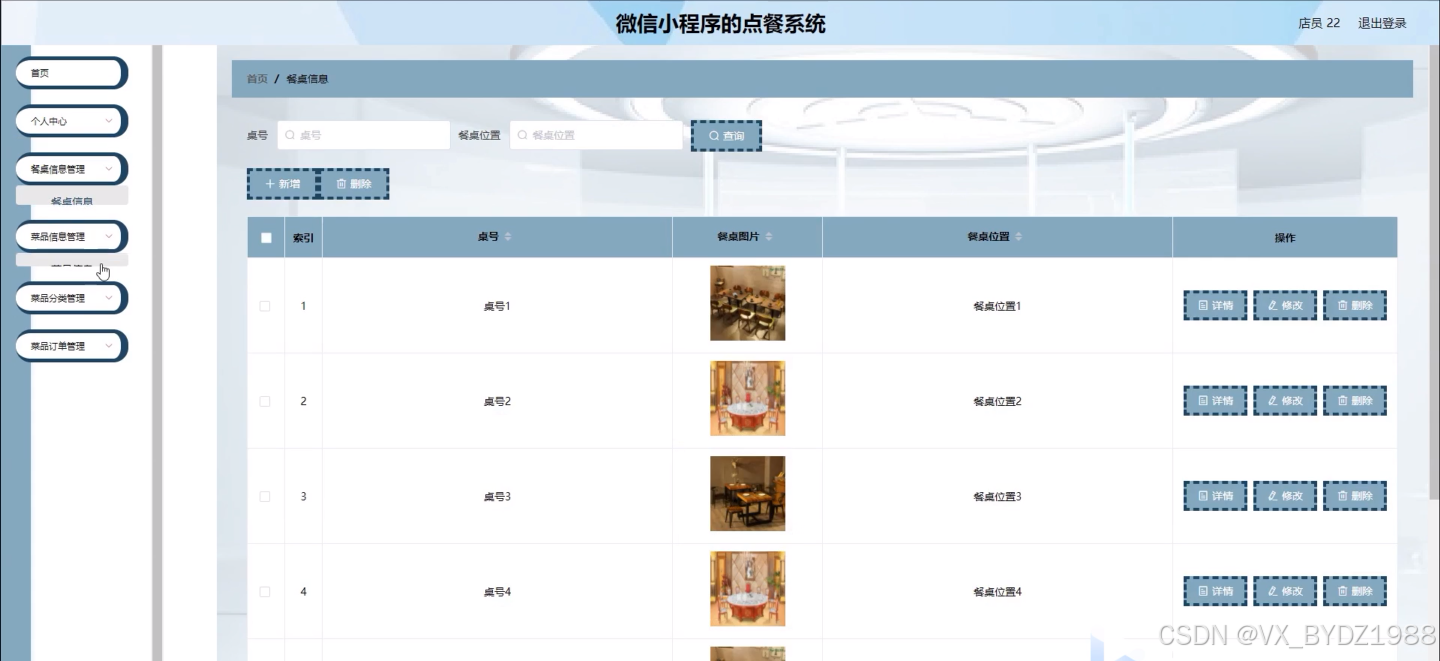Click 修改 in 桌号4 row
Image resolution: width=1440 pixels, height=661 pixels.
point(1285,591)
